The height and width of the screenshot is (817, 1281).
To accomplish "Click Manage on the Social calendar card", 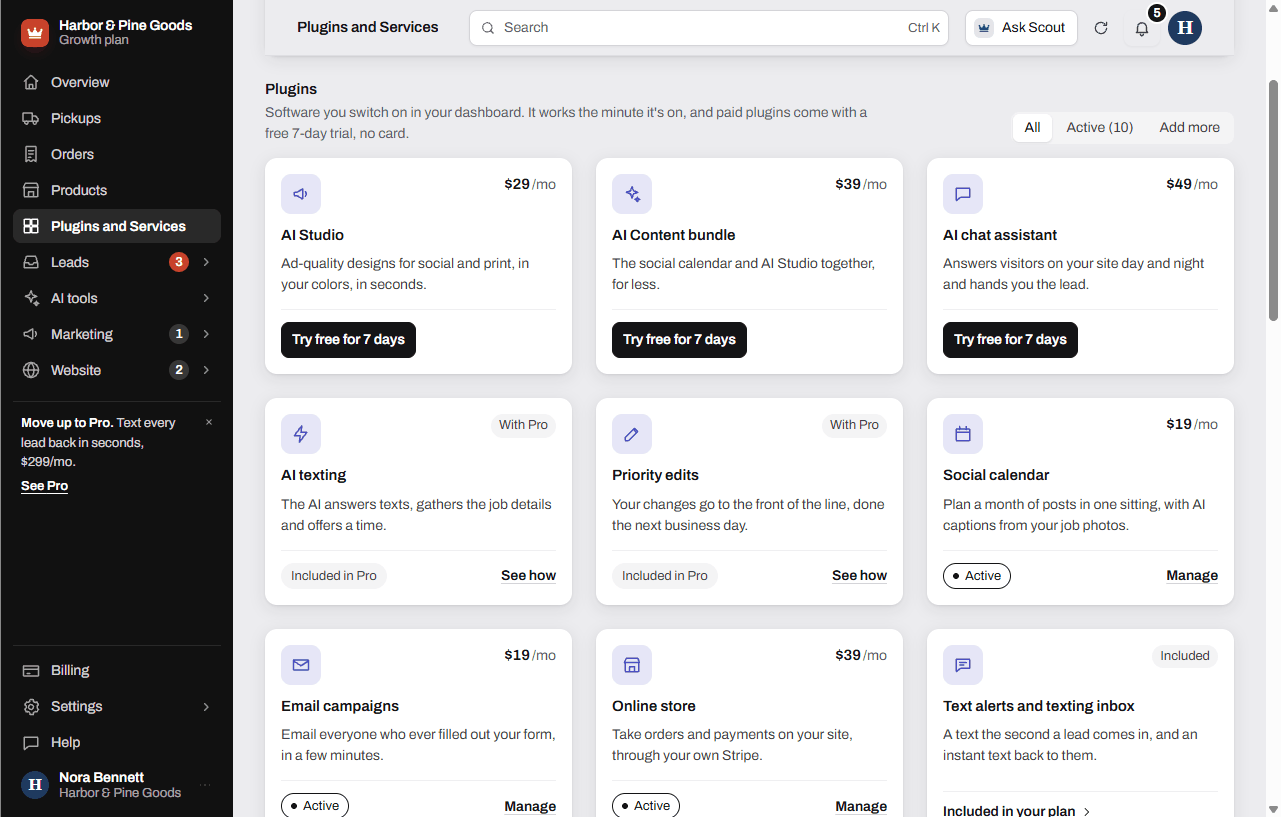I will click(1192, 576).
